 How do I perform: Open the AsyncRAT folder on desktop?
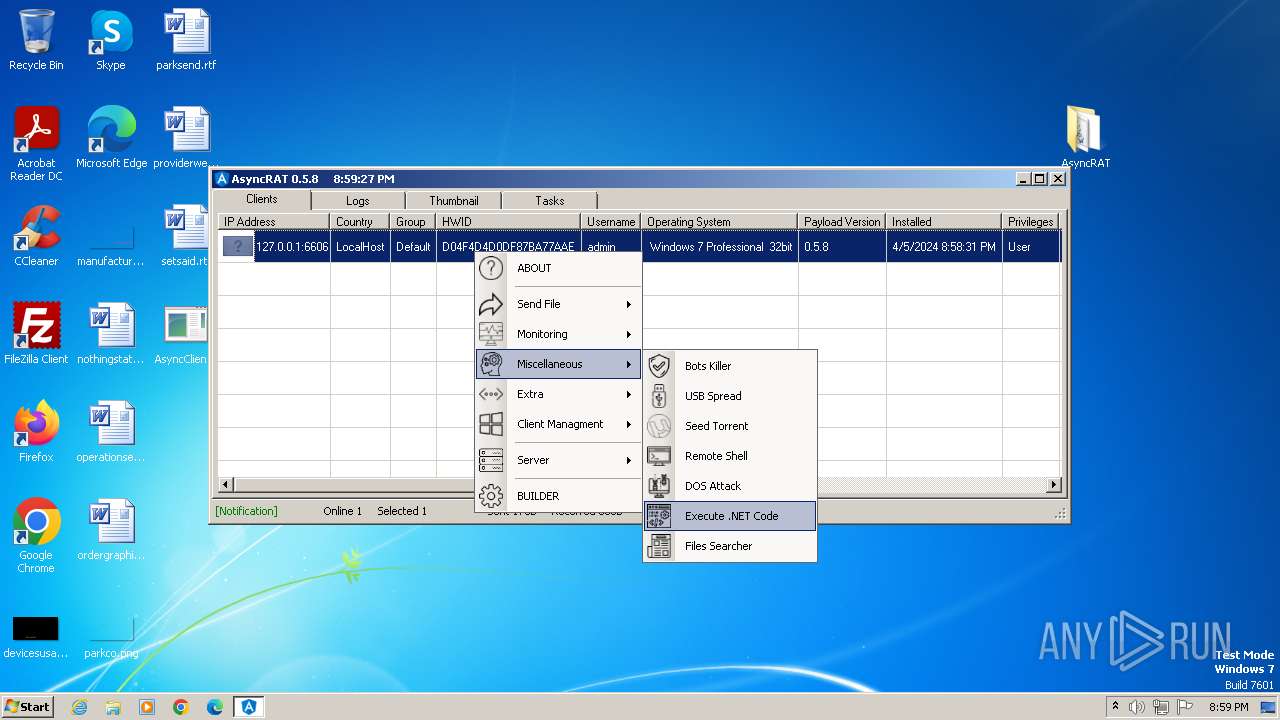[x=1085, y=138]
